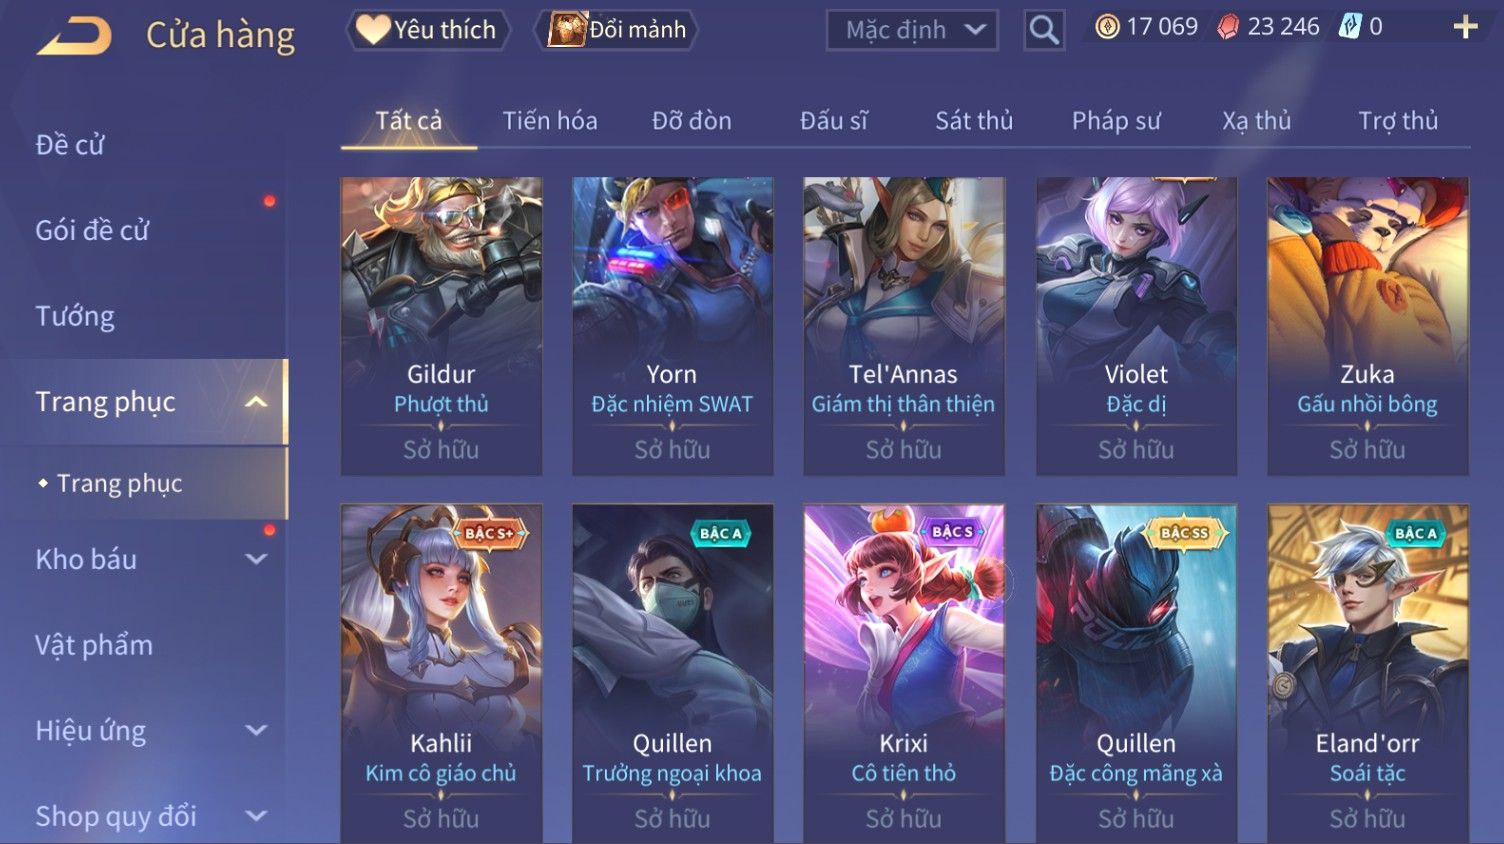
Task: Select the Violet Đặc dị skin card
Action: click(1136, 326)
